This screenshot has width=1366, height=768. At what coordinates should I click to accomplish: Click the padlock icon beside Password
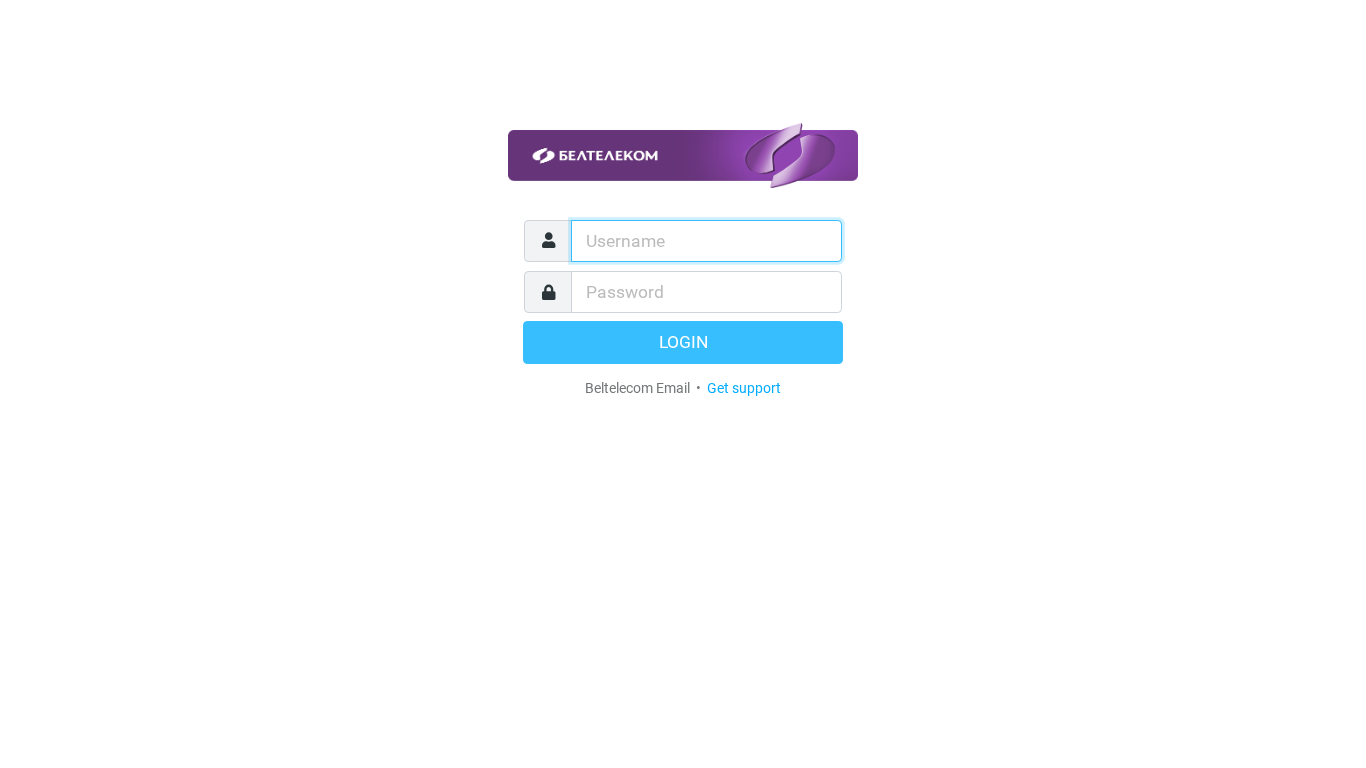pyautogui.click(x=548, y=292)
